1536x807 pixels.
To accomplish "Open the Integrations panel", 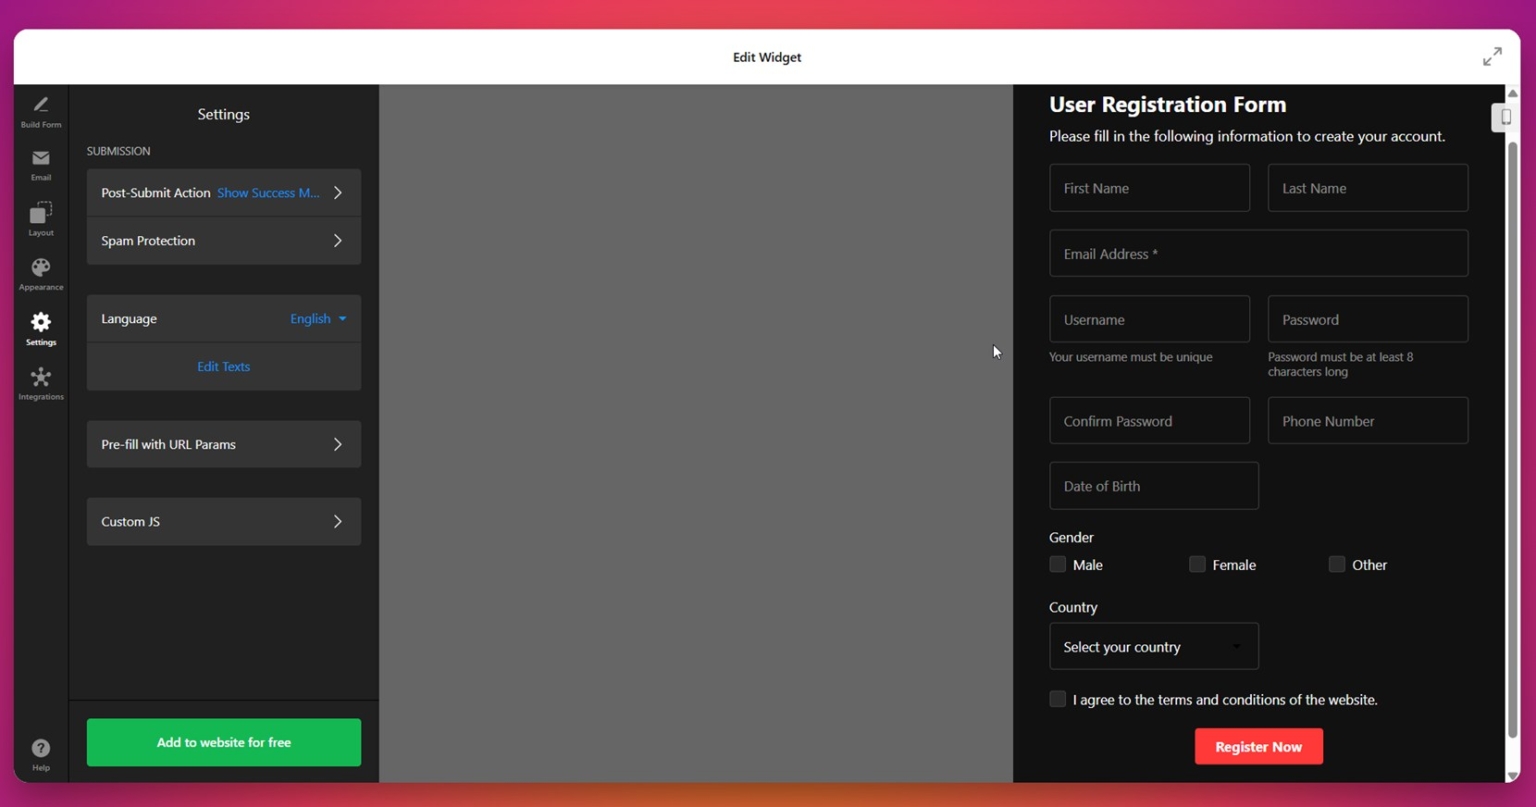I will pos(40,383).
